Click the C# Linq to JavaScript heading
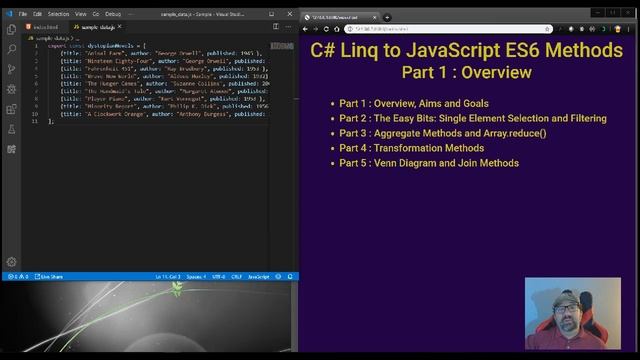This screenshot has width=640, height=360. click(467, 50)
